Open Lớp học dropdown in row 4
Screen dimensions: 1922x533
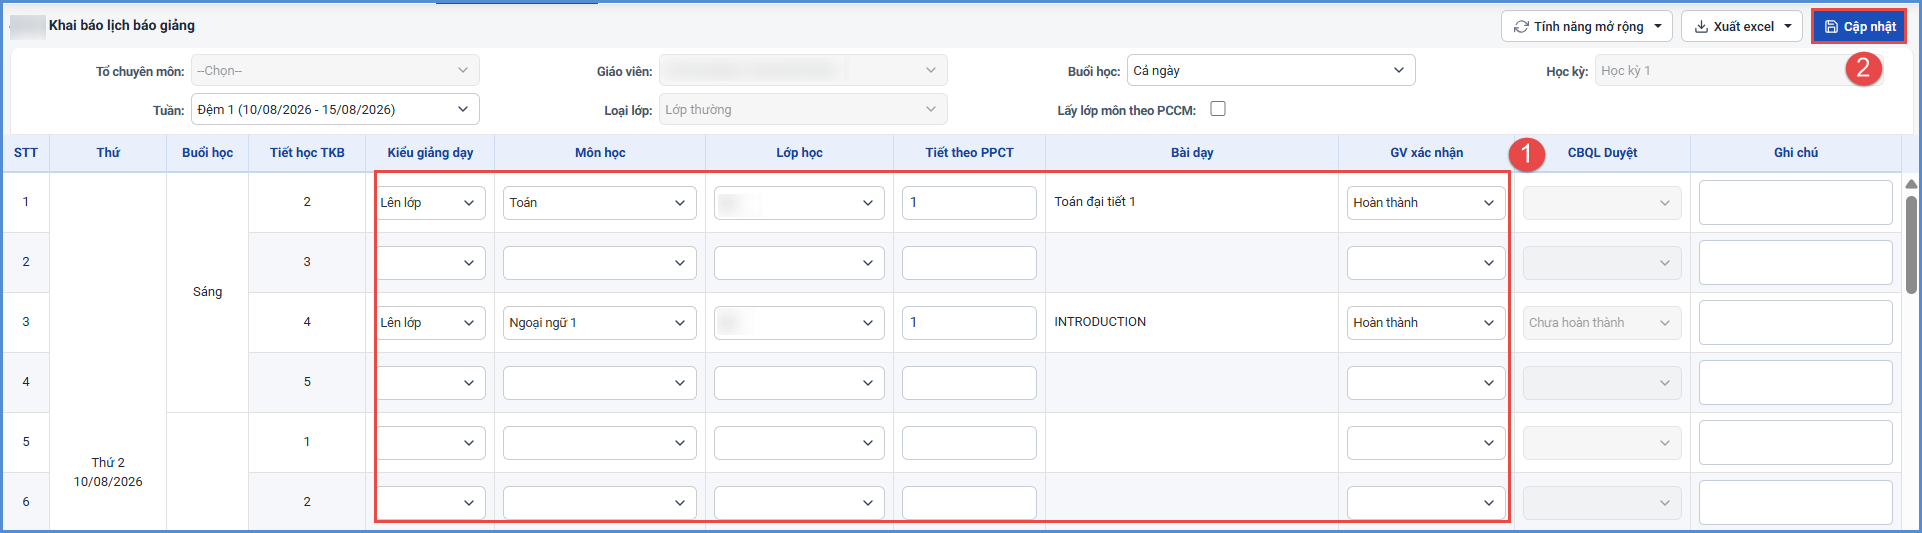click(x=799, y=383)
